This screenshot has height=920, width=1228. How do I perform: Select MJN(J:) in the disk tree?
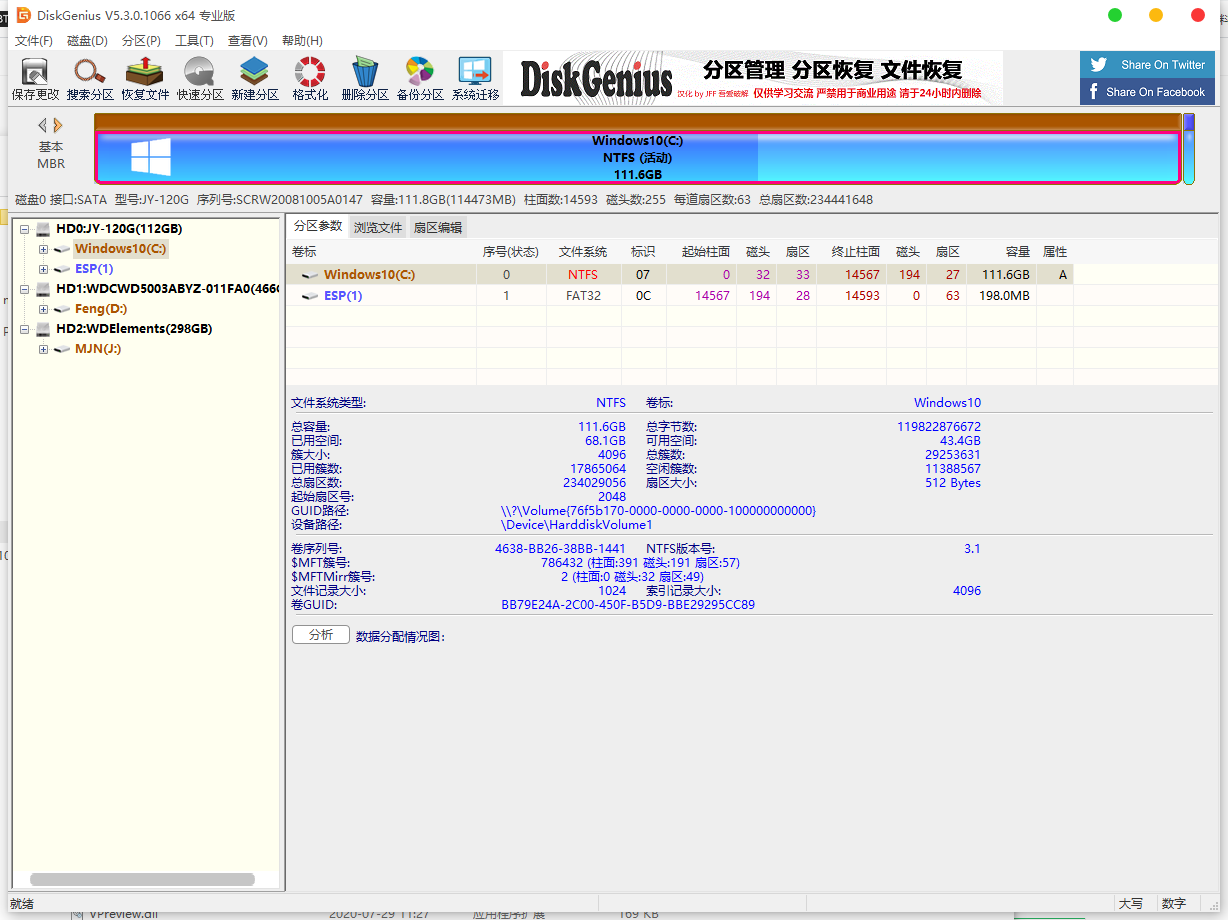(98, 349)
